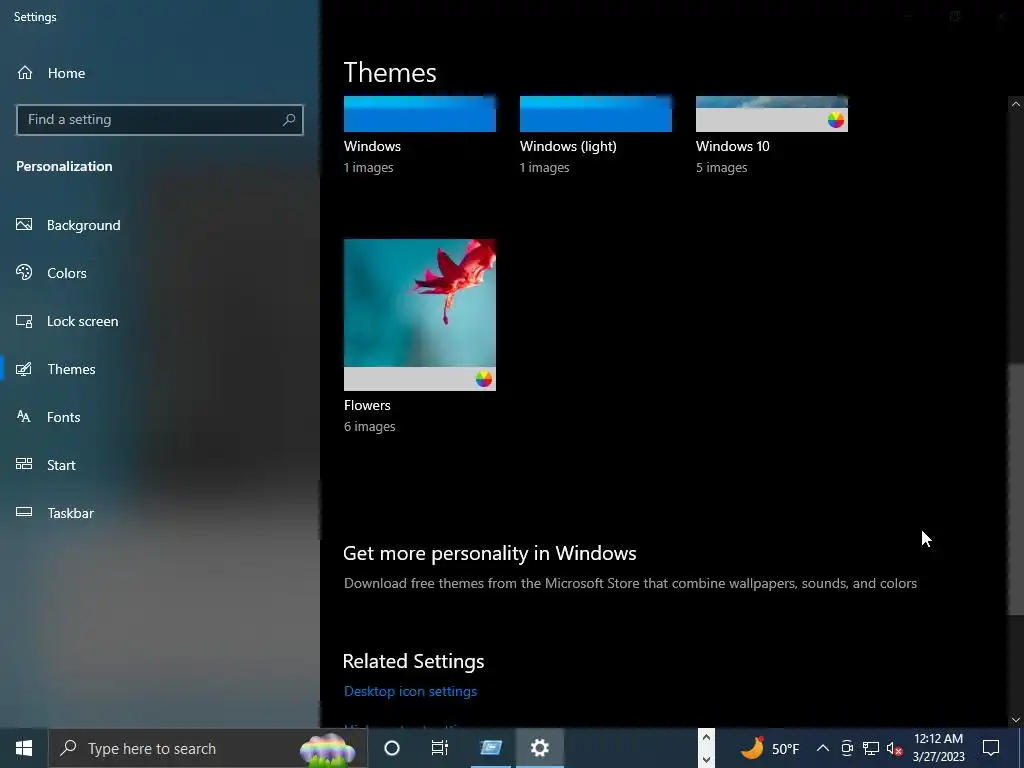Open weather widget showing 50°F

click(771, 748)
